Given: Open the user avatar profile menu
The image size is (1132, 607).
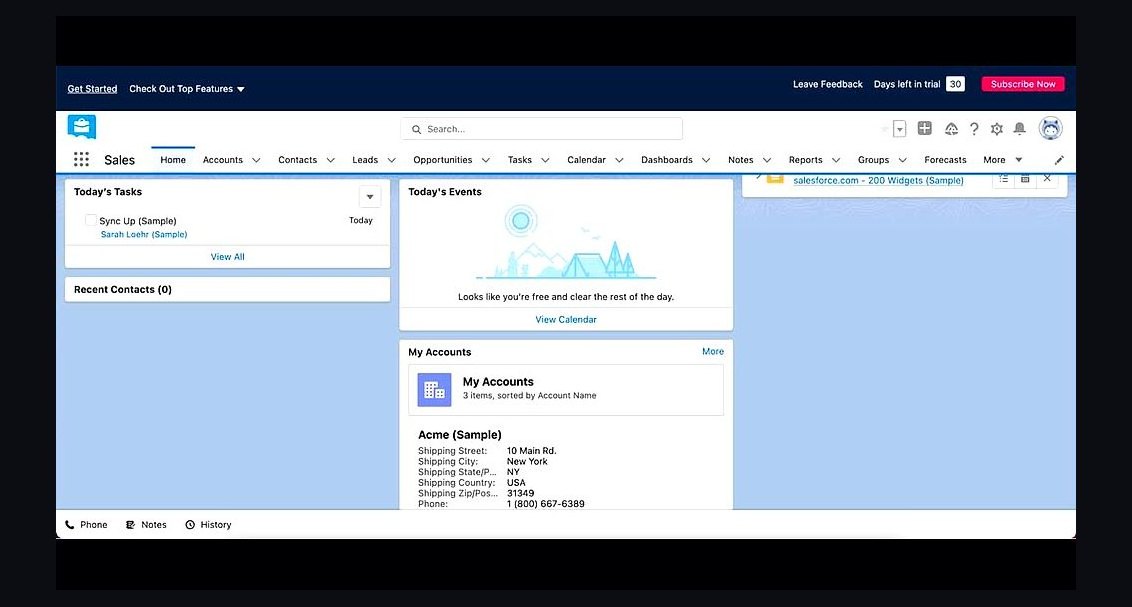Looking at the screenshot, I should 1050,128.
